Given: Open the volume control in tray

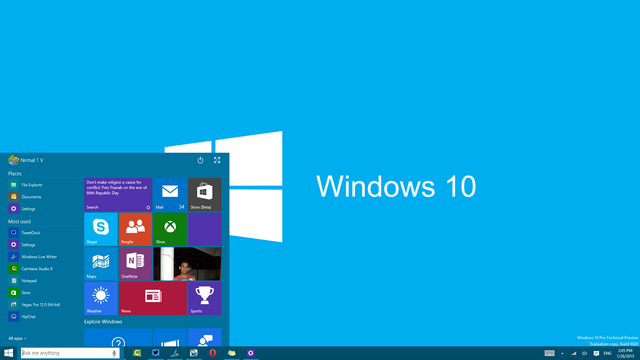Looking at the screenshot, I should pos(584,353).
